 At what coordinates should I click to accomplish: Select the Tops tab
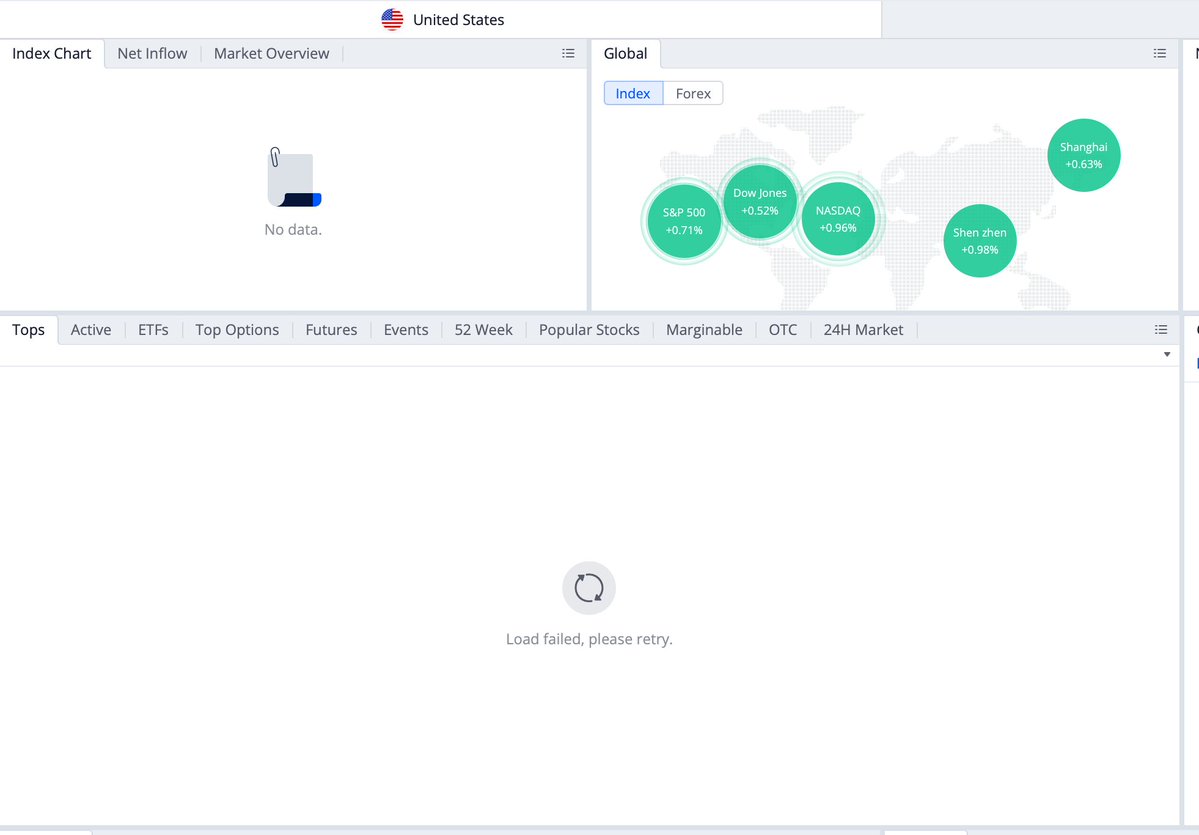(28, 330)
